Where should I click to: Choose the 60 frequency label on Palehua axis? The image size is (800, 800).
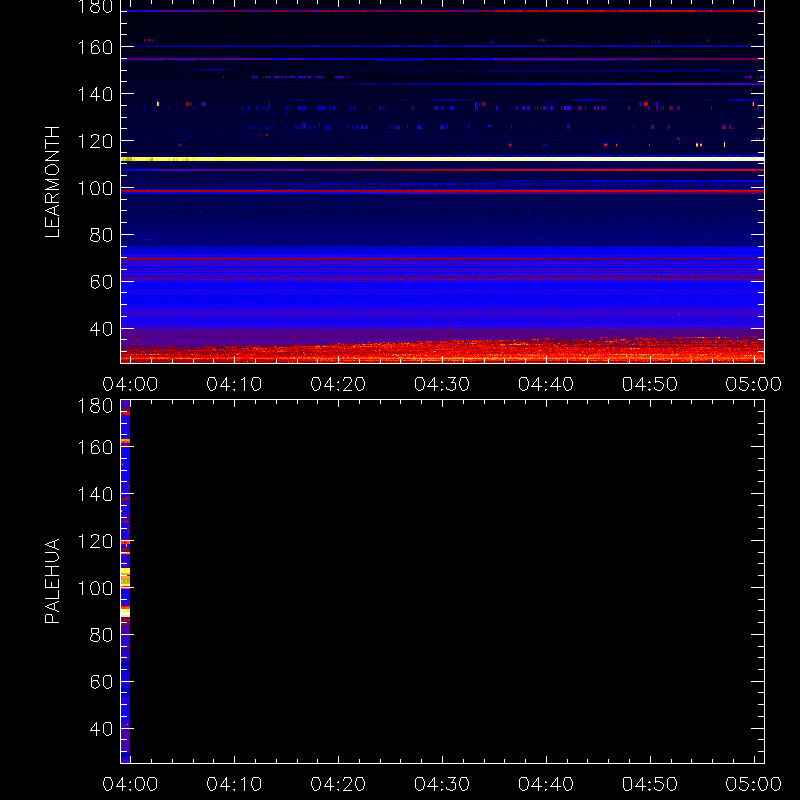click(101, 682)
